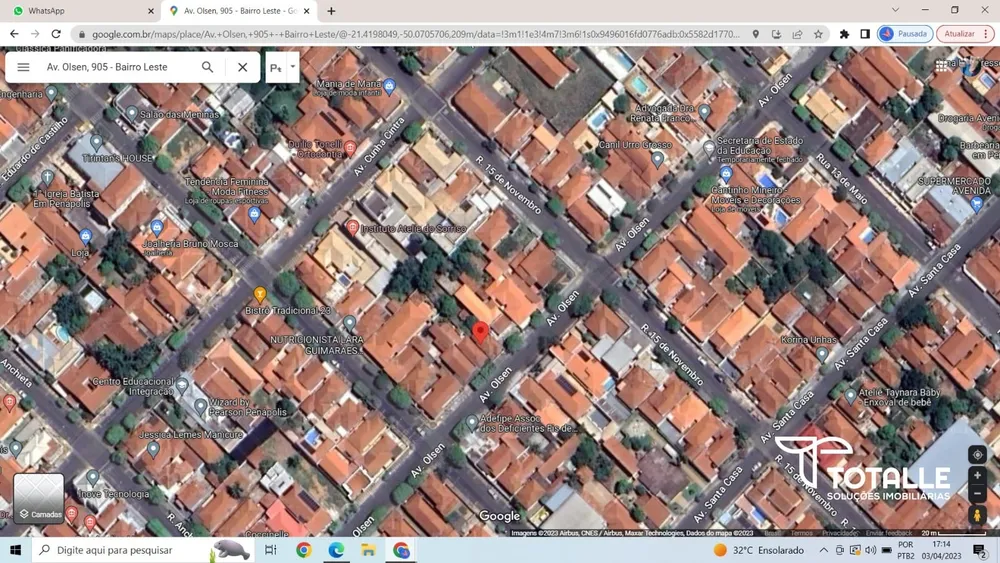Click the Pt button beside search box
Screen dimensions: 1000x563
(276, 68)
